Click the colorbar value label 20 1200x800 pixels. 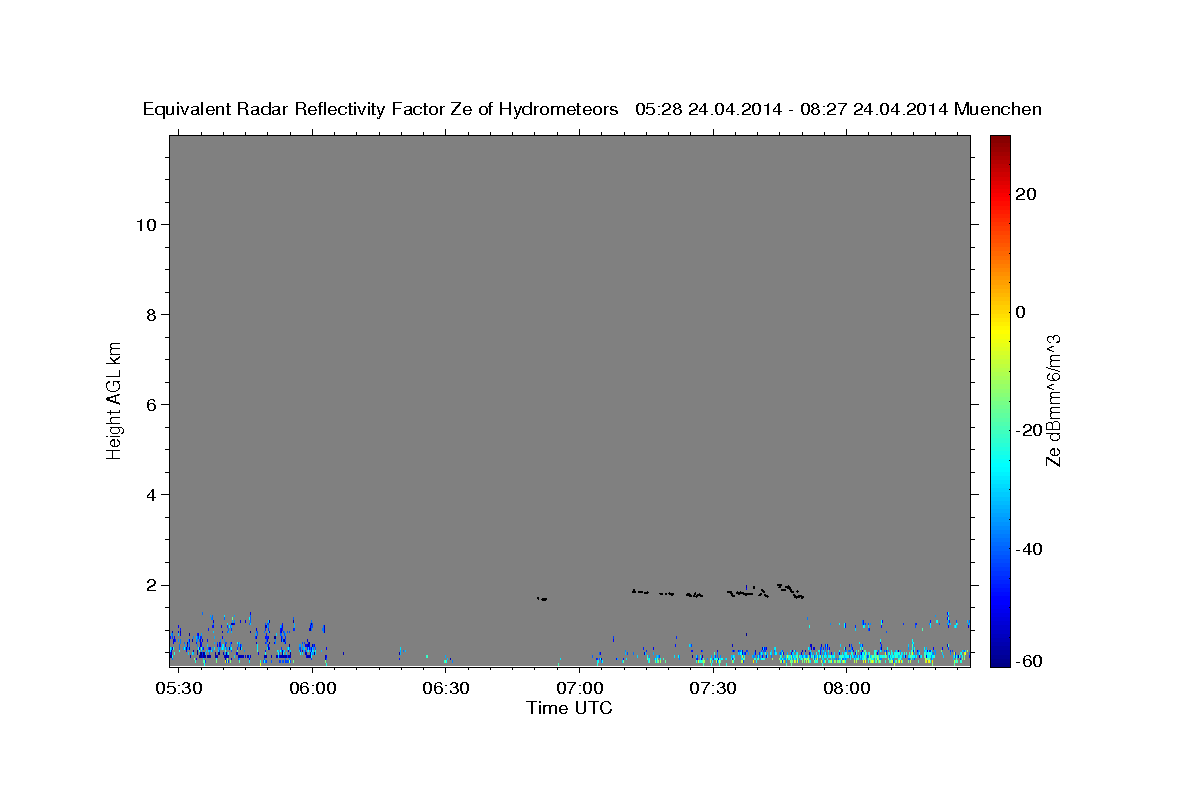1027,194
